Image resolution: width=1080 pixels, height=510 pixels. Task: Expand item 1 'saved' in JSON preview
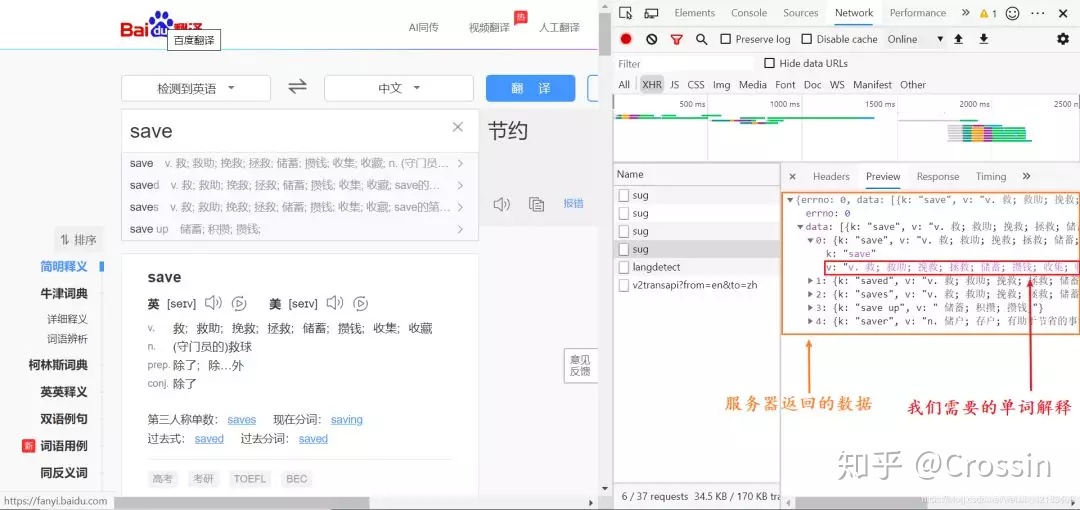[811, 281]
